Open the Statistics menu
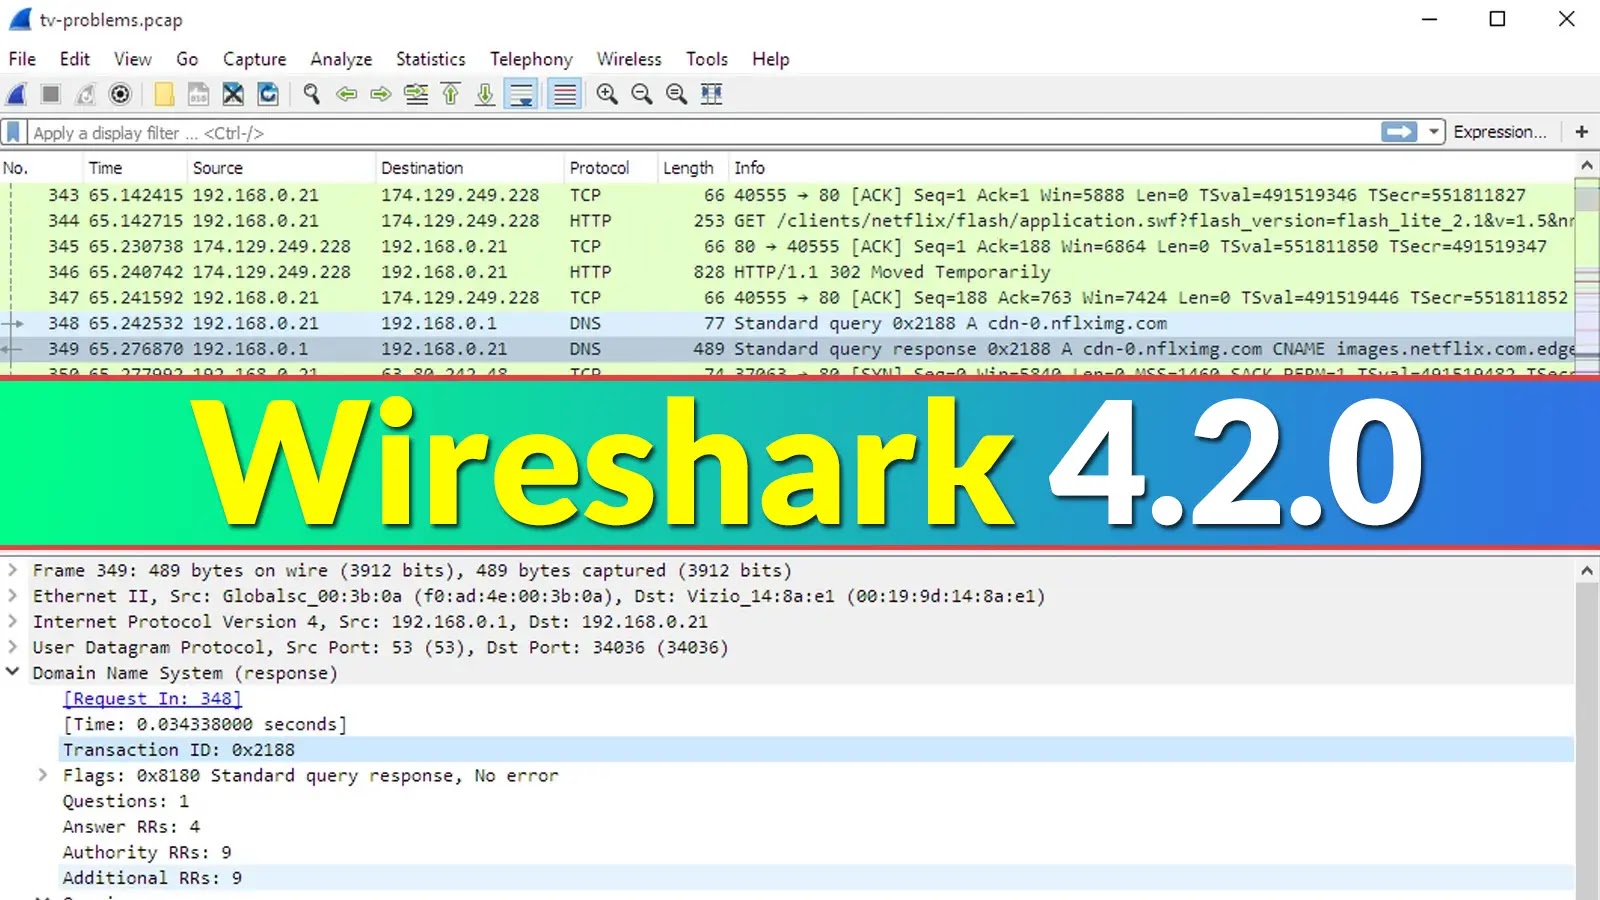Viewport: 1600px width, 900px height. coord(430,59)
